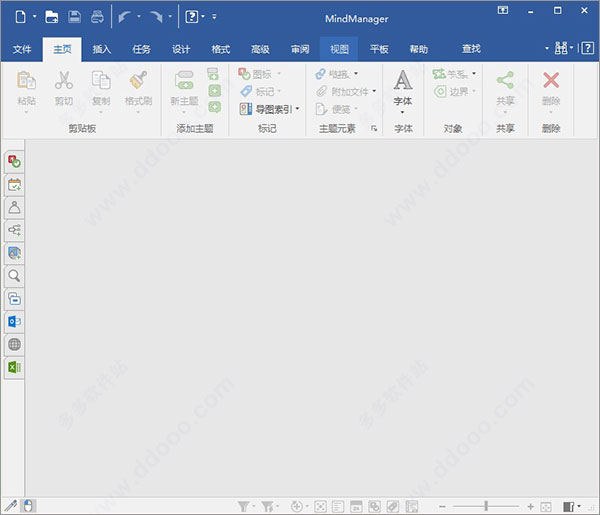
Task: Click the hierarchy icon in the tab row
Action: [x=561, y=48]
